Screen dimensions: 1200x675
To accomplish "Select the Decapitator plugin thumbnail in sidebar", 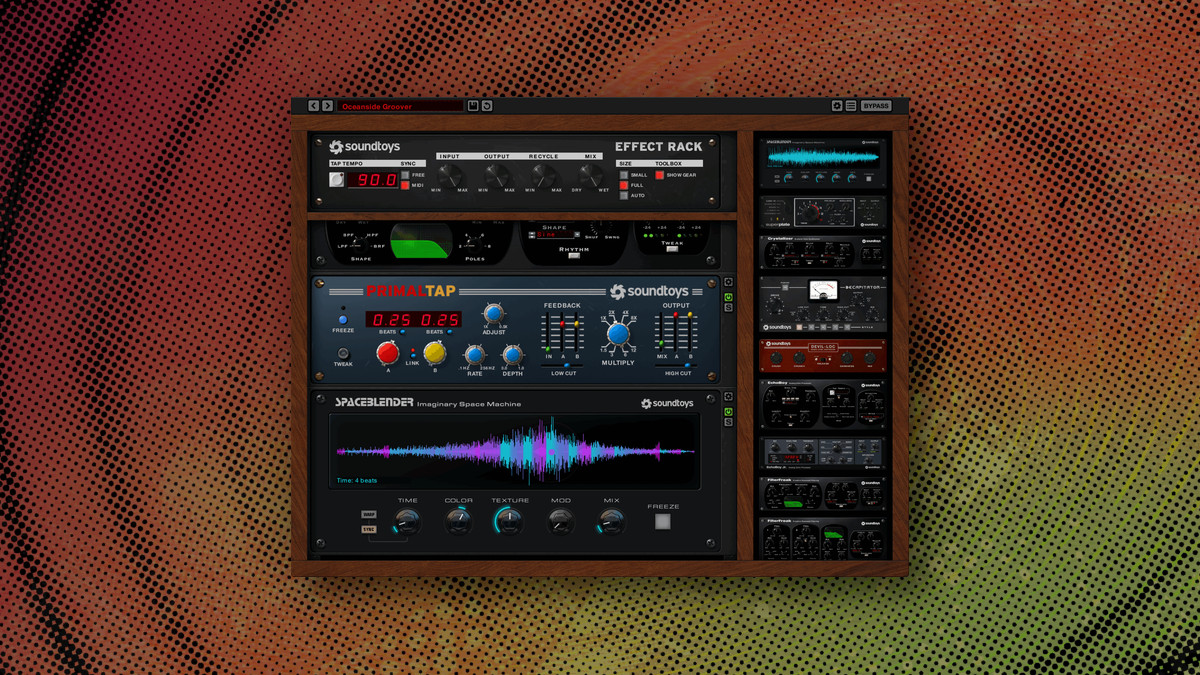I will click(x=822, y=303).
